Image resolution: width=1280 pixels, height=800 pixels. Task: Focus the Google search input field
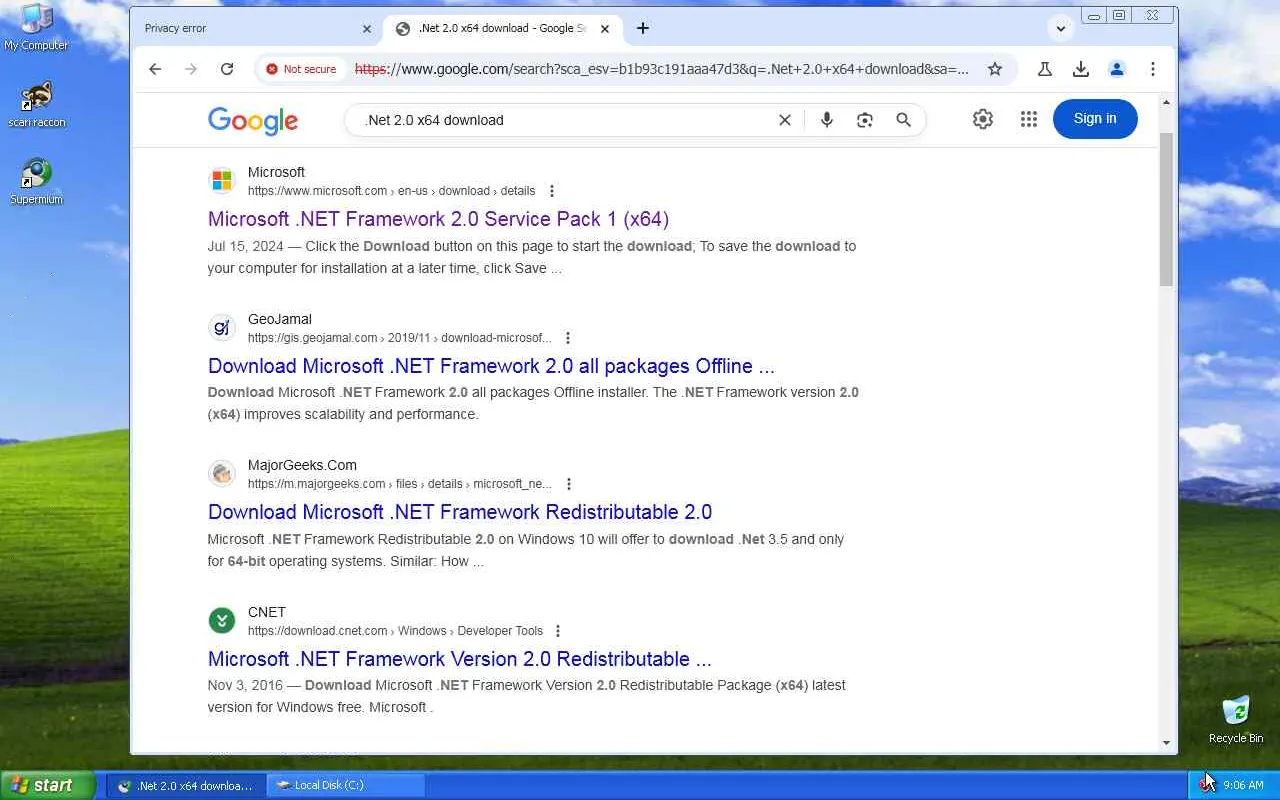(567, 120)
